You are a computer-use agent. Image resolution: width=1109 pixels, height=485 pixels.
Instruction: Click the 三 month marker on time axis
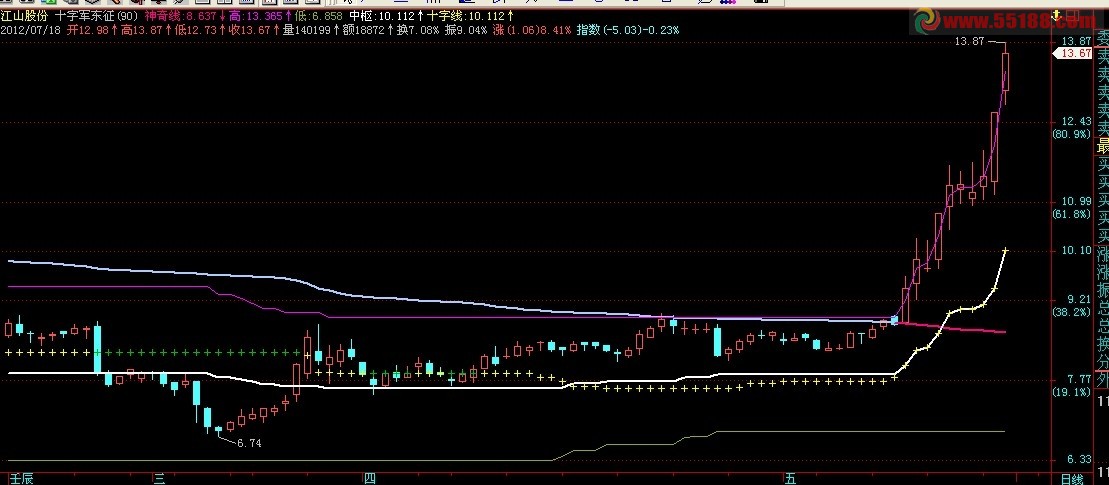[x=160, y=479]
